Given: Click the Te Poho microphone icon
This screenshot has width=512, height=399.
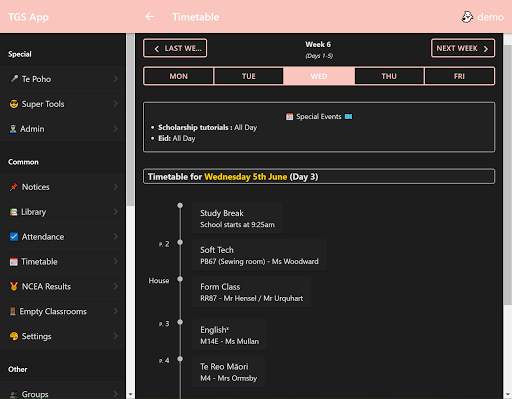Looking at the screenshot, I should (x=14, y=79).
